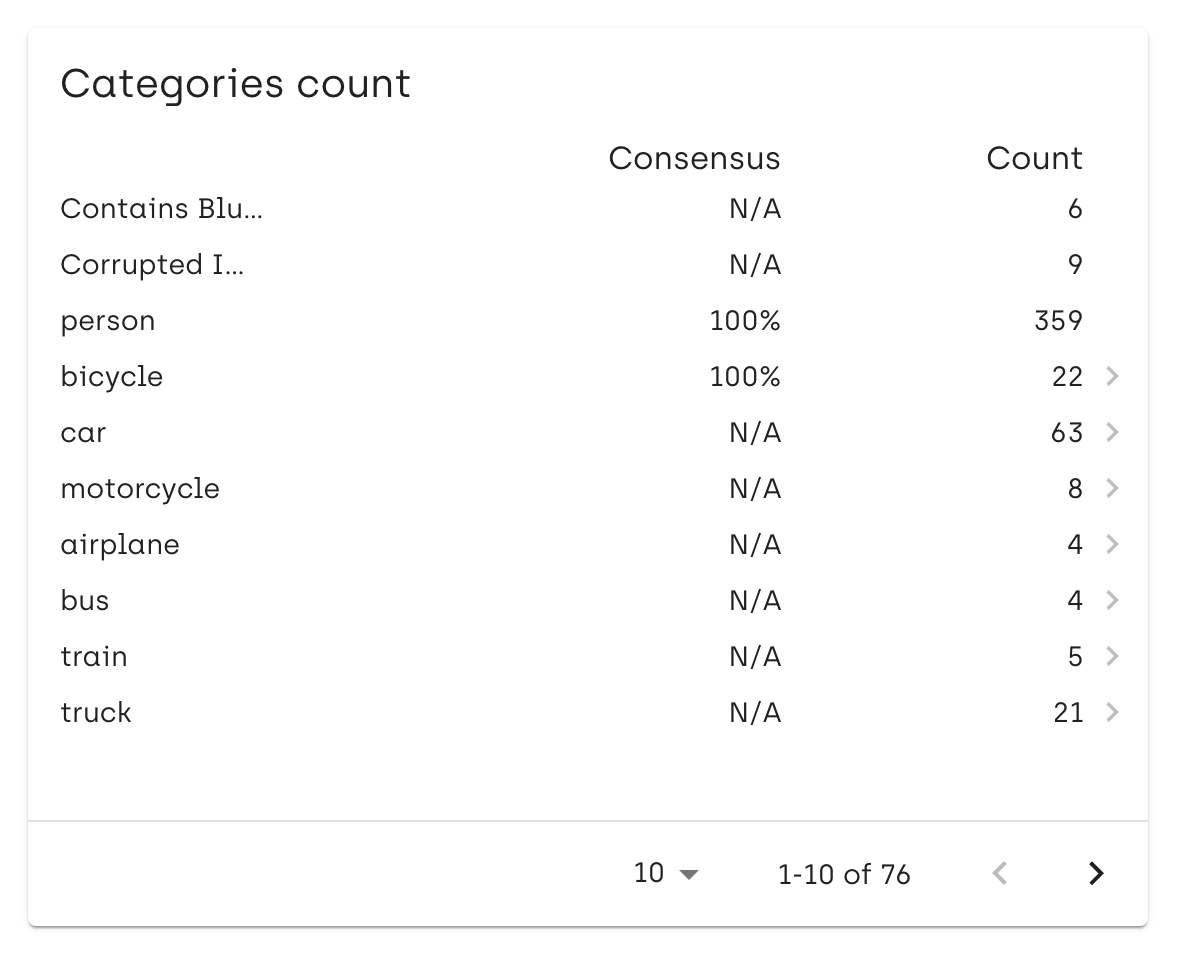
Task: Open the truck row chevron
Action: pos(1112,712)
